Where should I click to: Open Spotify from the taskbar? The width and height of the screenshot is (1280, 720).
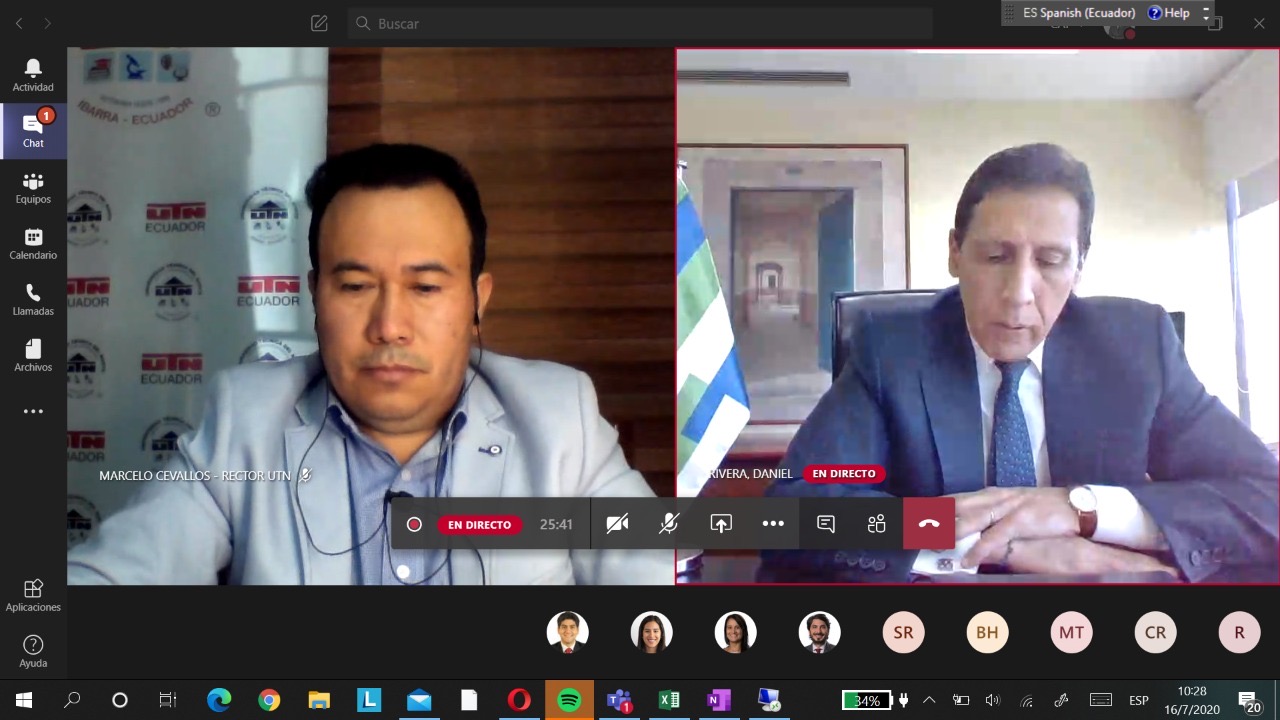point(569,700)
